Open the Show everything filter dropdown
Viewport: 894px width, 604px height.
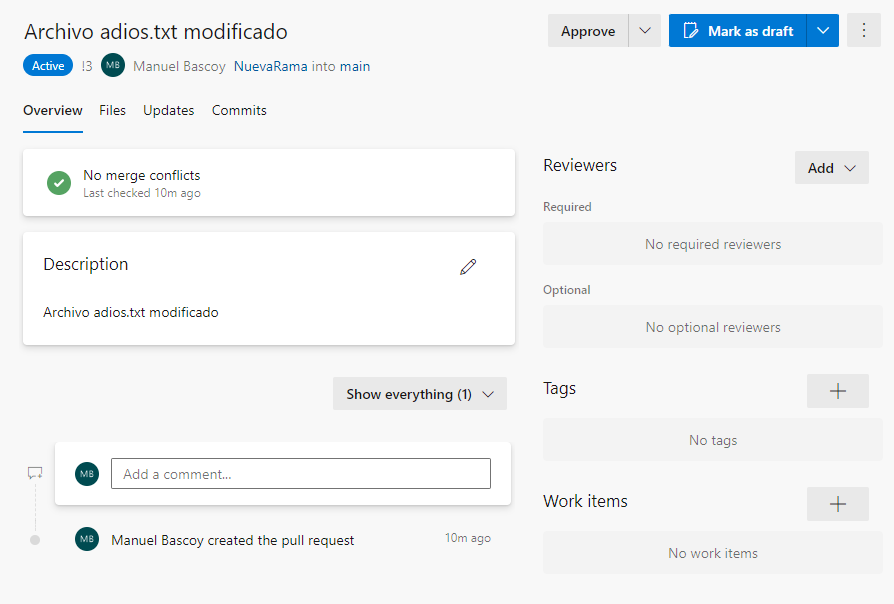420,394
